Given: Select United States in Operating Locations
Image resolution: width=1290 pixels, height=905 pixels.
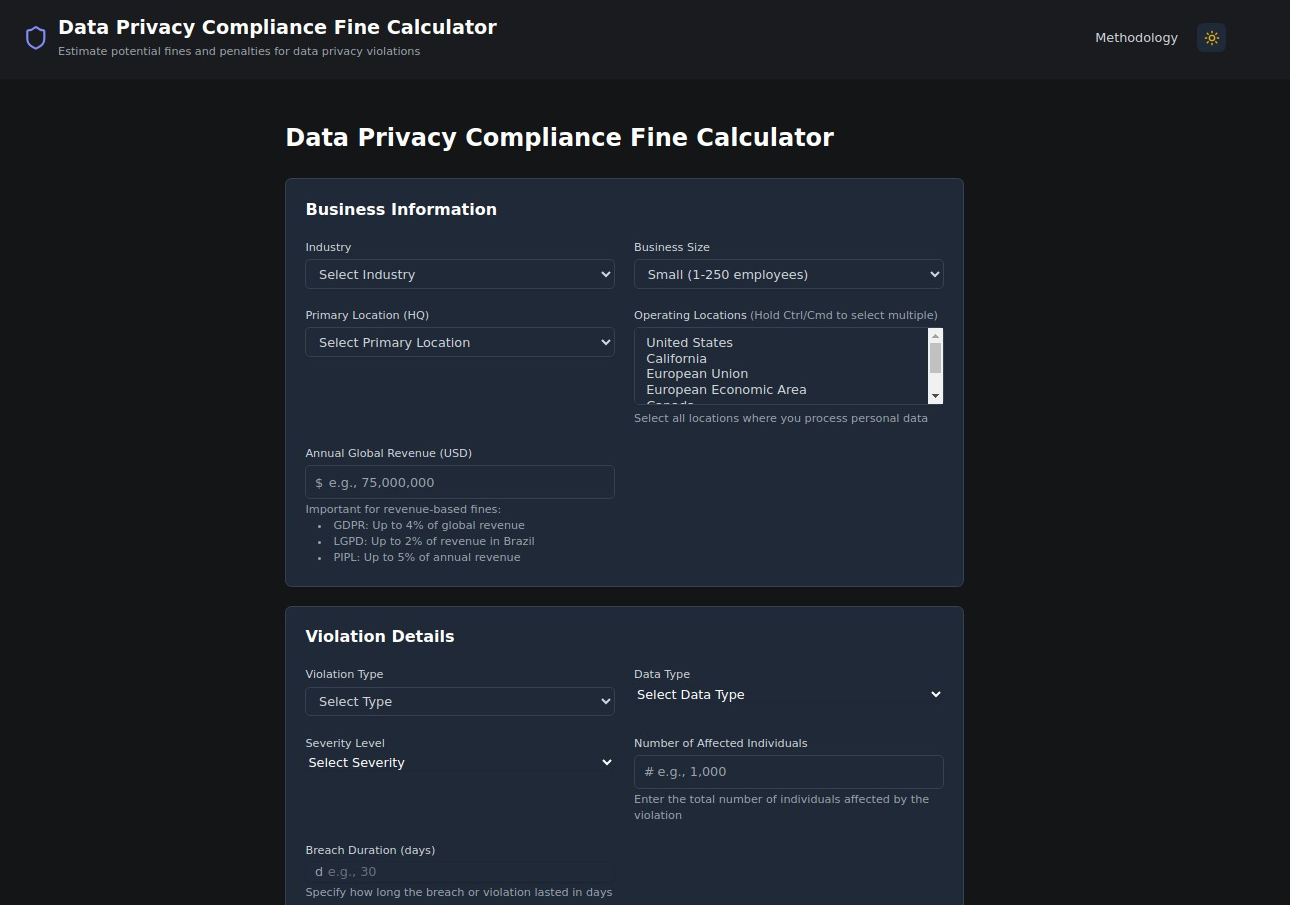Looking at the screenshot, I should click(689, 343).
